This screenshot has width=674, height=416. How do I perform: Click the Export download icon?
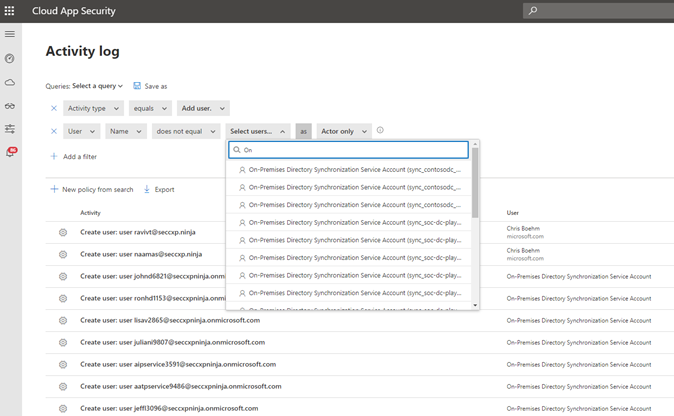pyautogui.click(x=147, y=189)
